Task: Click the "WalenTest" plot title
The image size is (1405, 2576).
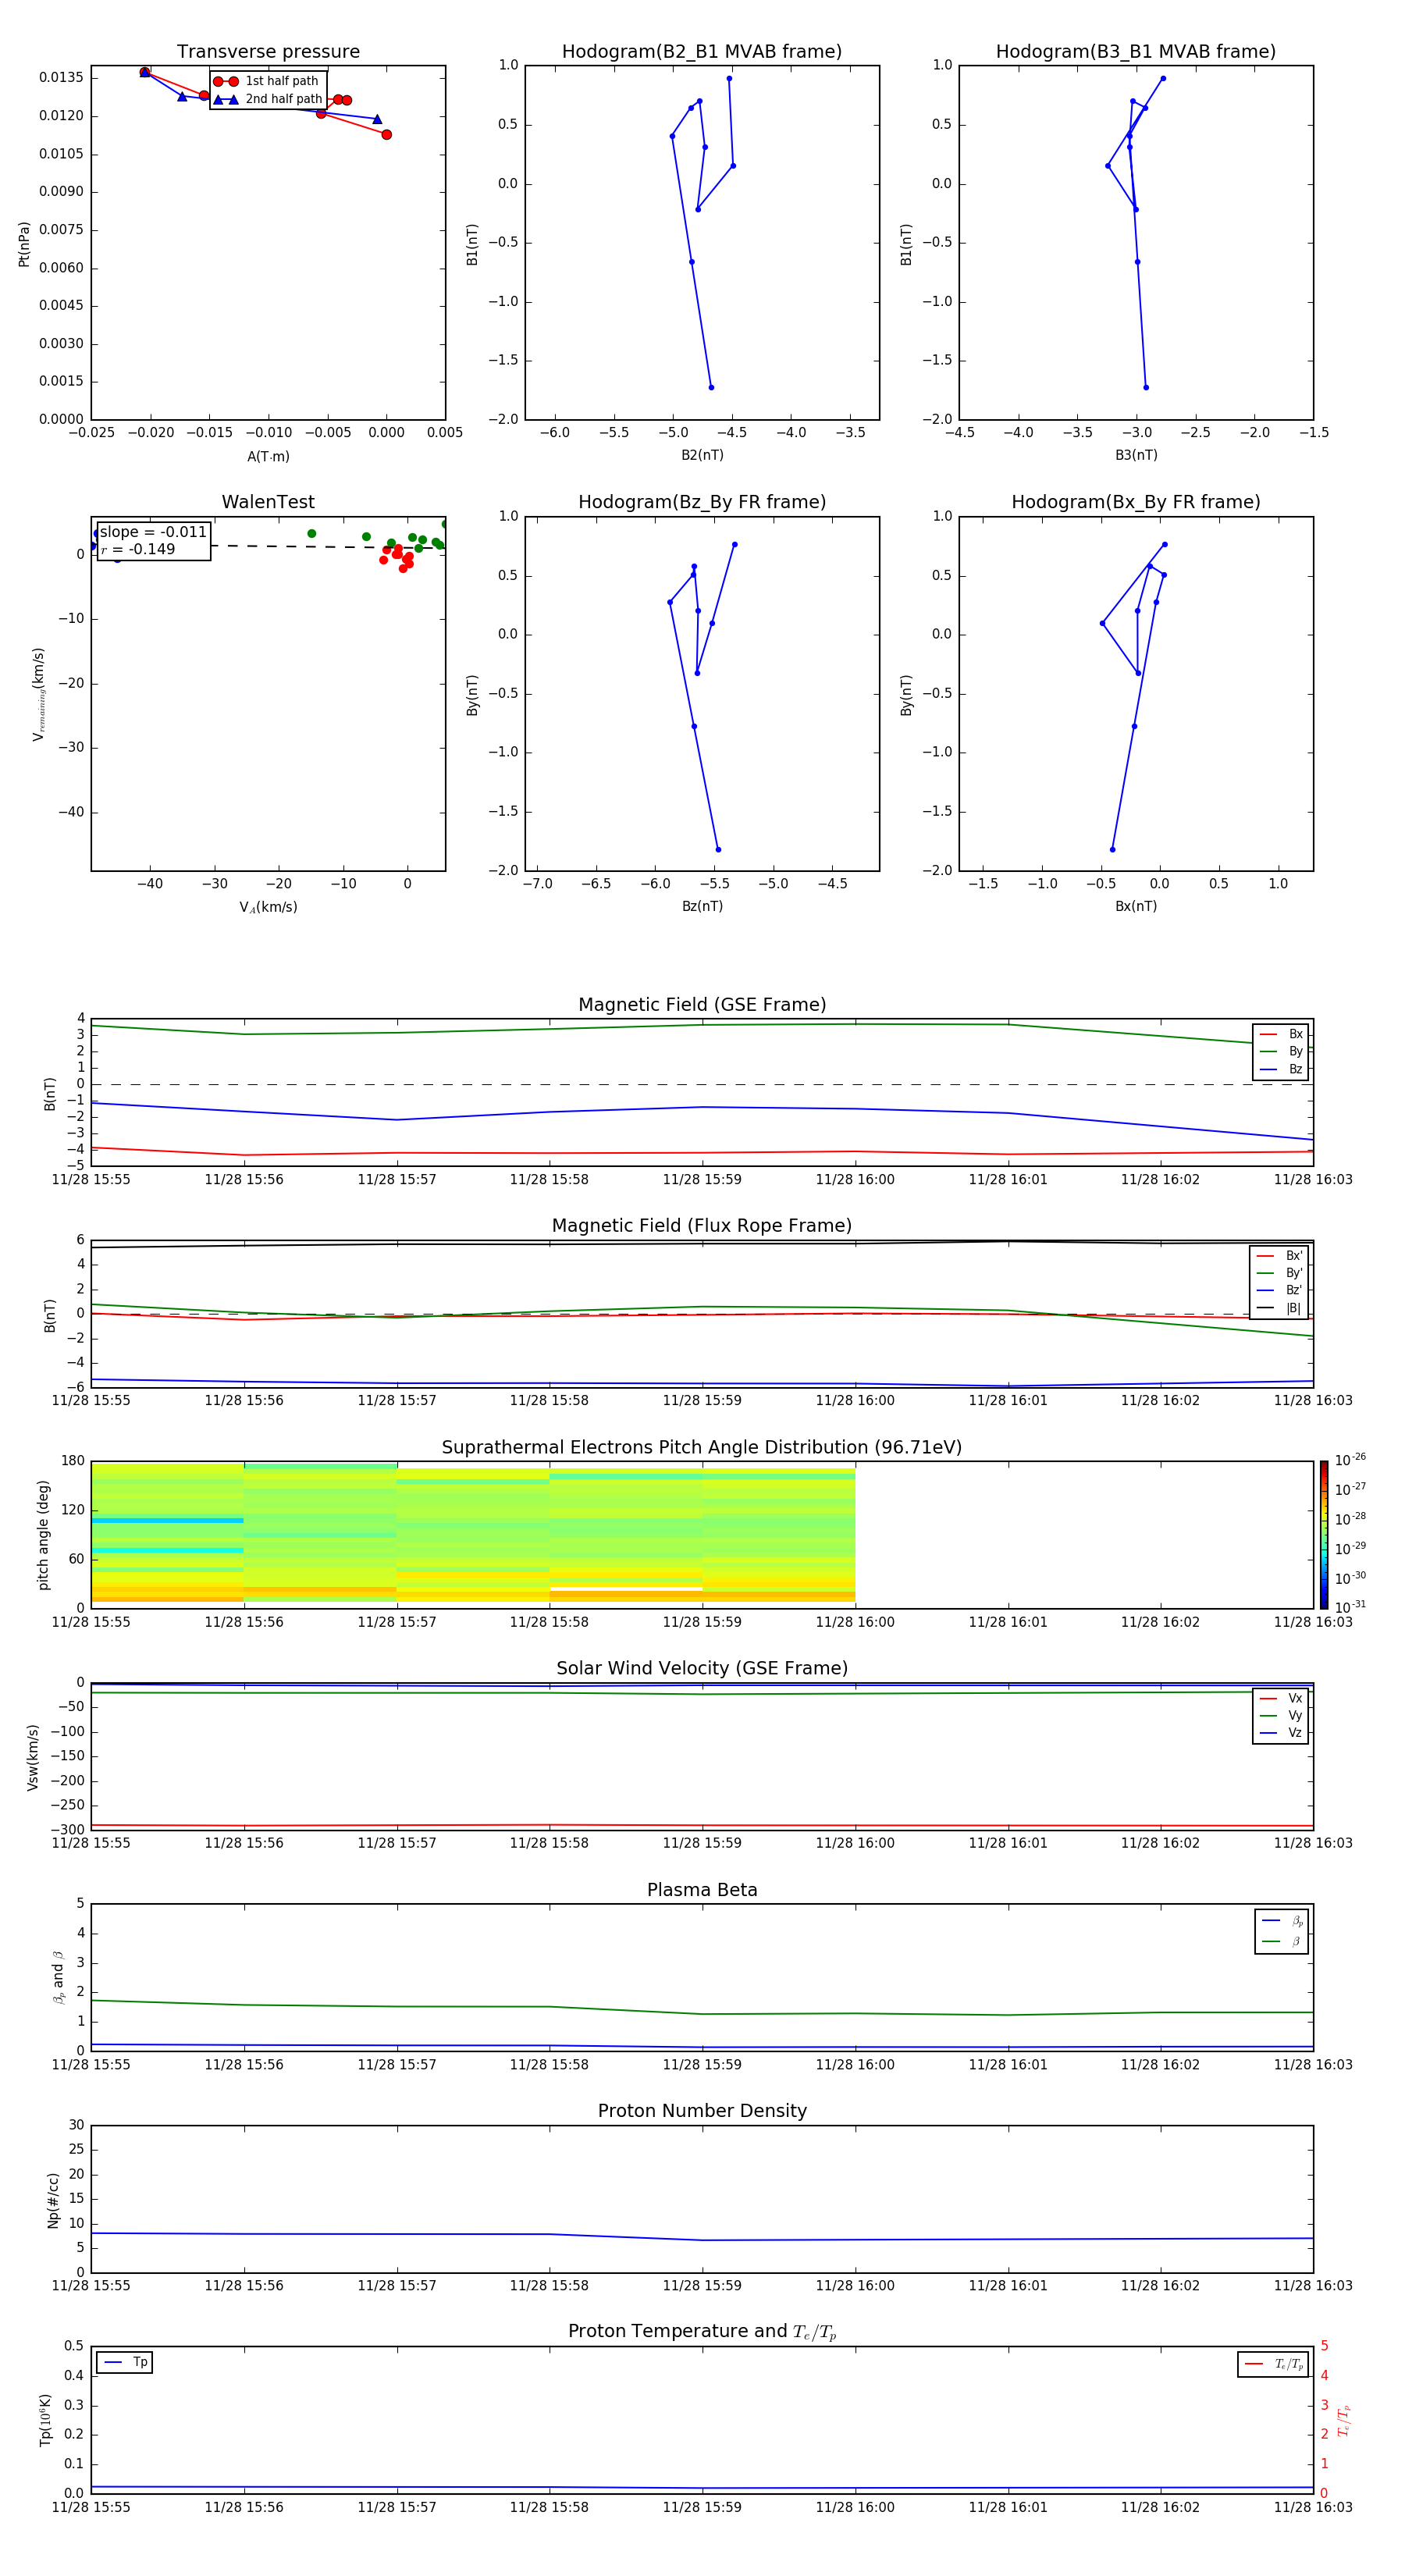Action: coord(268,502)
